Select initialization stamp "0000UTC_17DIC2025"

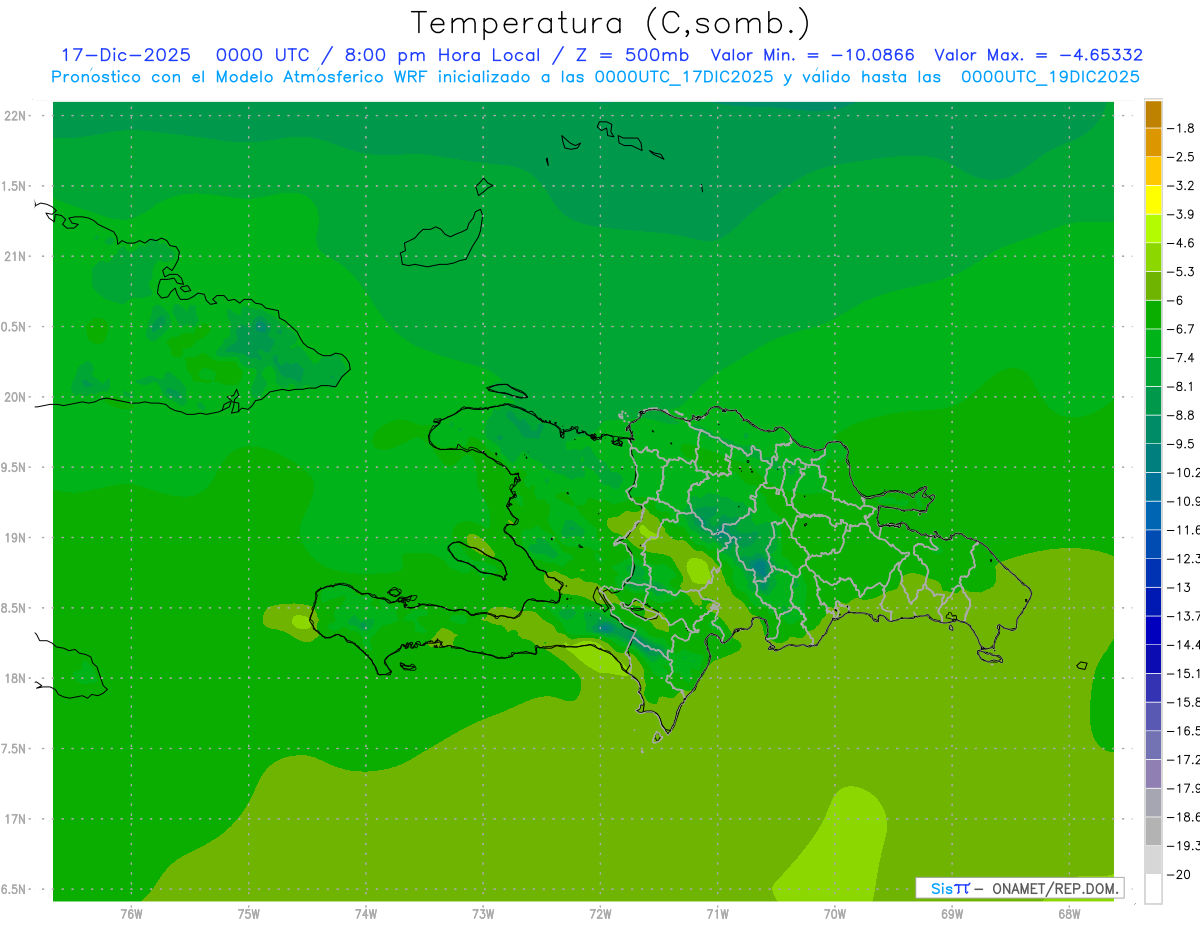(684, 77)
